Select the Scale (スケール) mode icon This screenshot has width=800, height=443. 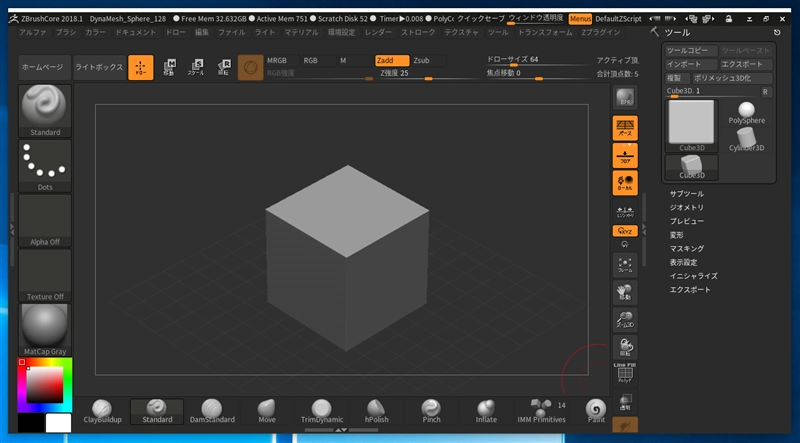tap(196, 67)
